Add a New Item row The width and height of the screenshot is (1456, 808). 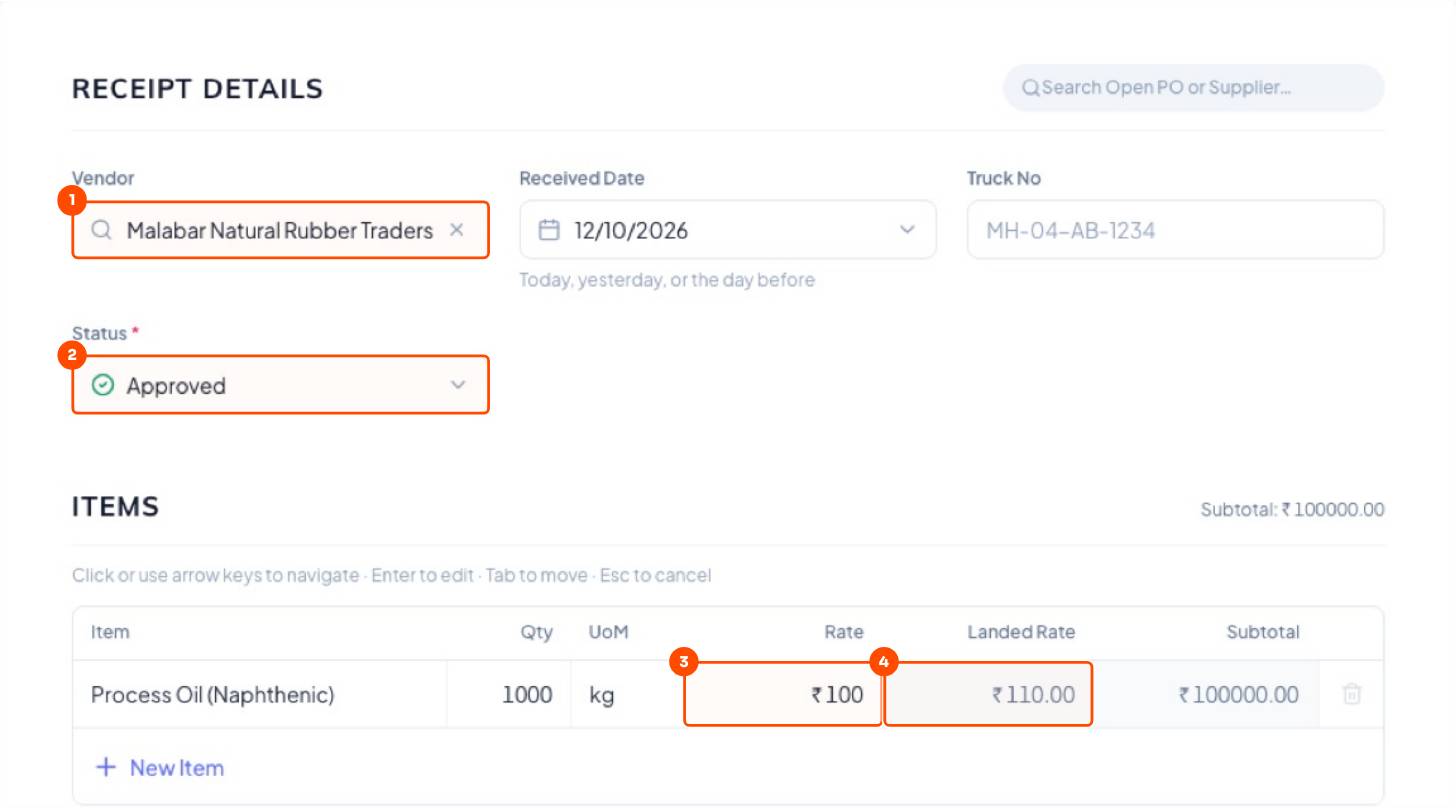coord(159,767)
